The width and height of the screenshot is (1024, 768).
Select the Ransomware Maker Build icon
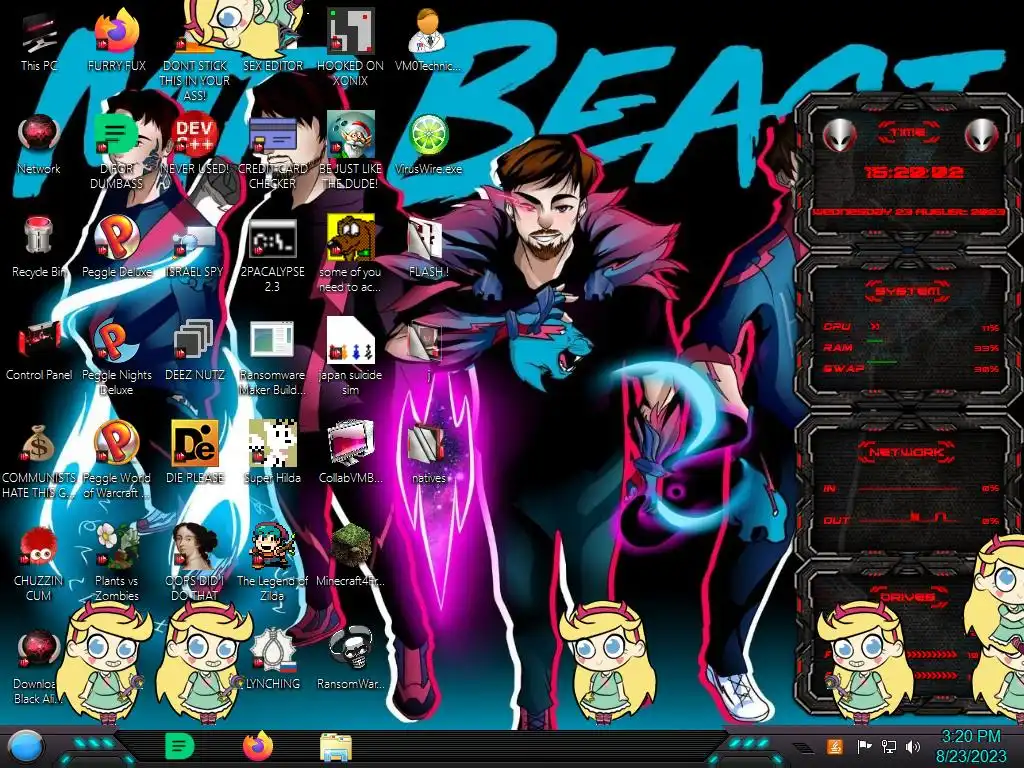coord(272,341)
